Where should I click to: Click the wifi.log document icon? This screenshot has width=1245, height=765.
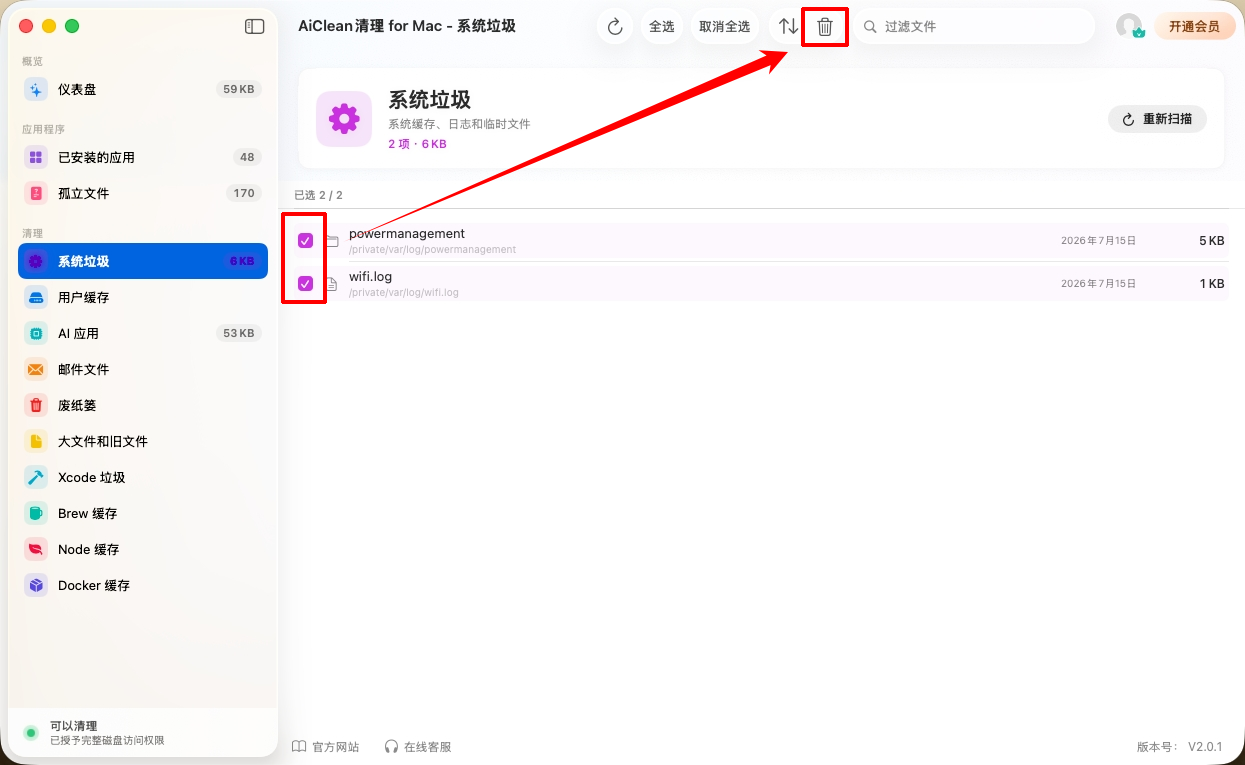[x=332, y=284]
